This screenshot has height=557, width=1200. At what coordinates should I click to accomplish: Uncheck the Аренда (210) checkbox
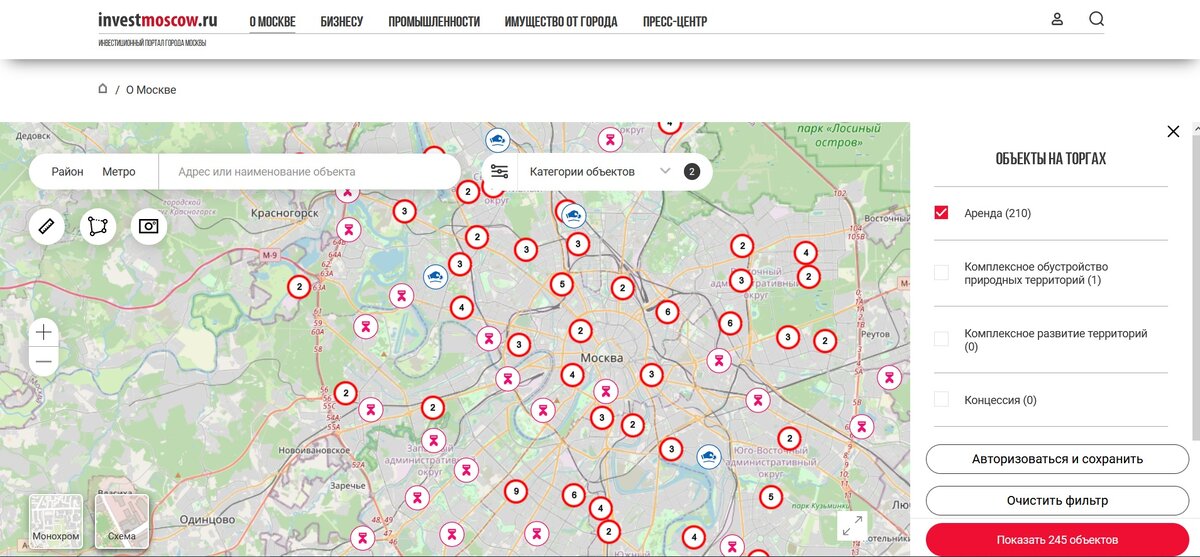tap(941, 213)
